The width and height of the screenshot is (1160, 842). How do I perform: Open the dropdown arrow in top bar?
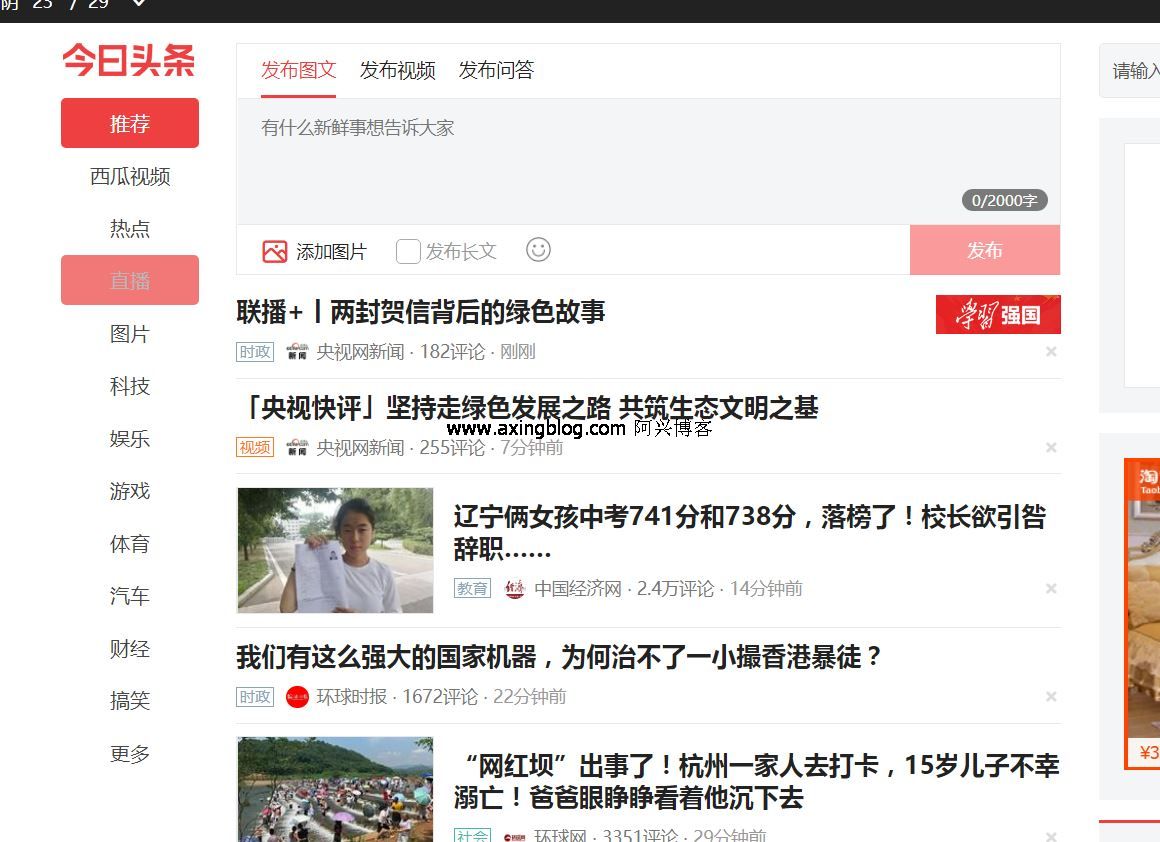(x=139, y=4)
